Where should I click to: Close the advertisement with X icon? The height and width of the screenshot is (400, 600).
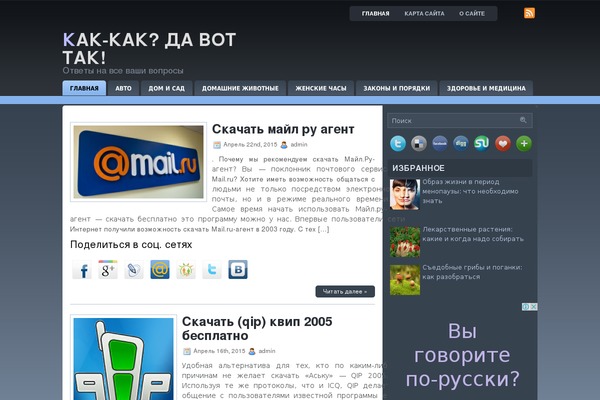(534, 307)
